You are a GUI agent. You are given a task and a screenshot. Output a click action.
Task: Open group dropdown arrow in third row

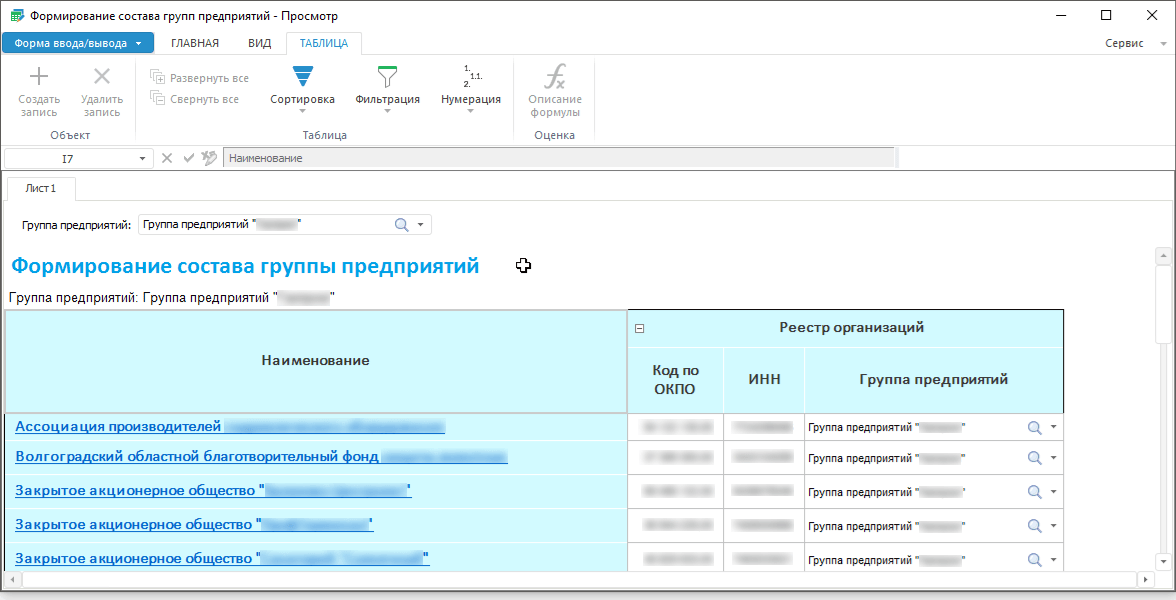coord(1054,491)
